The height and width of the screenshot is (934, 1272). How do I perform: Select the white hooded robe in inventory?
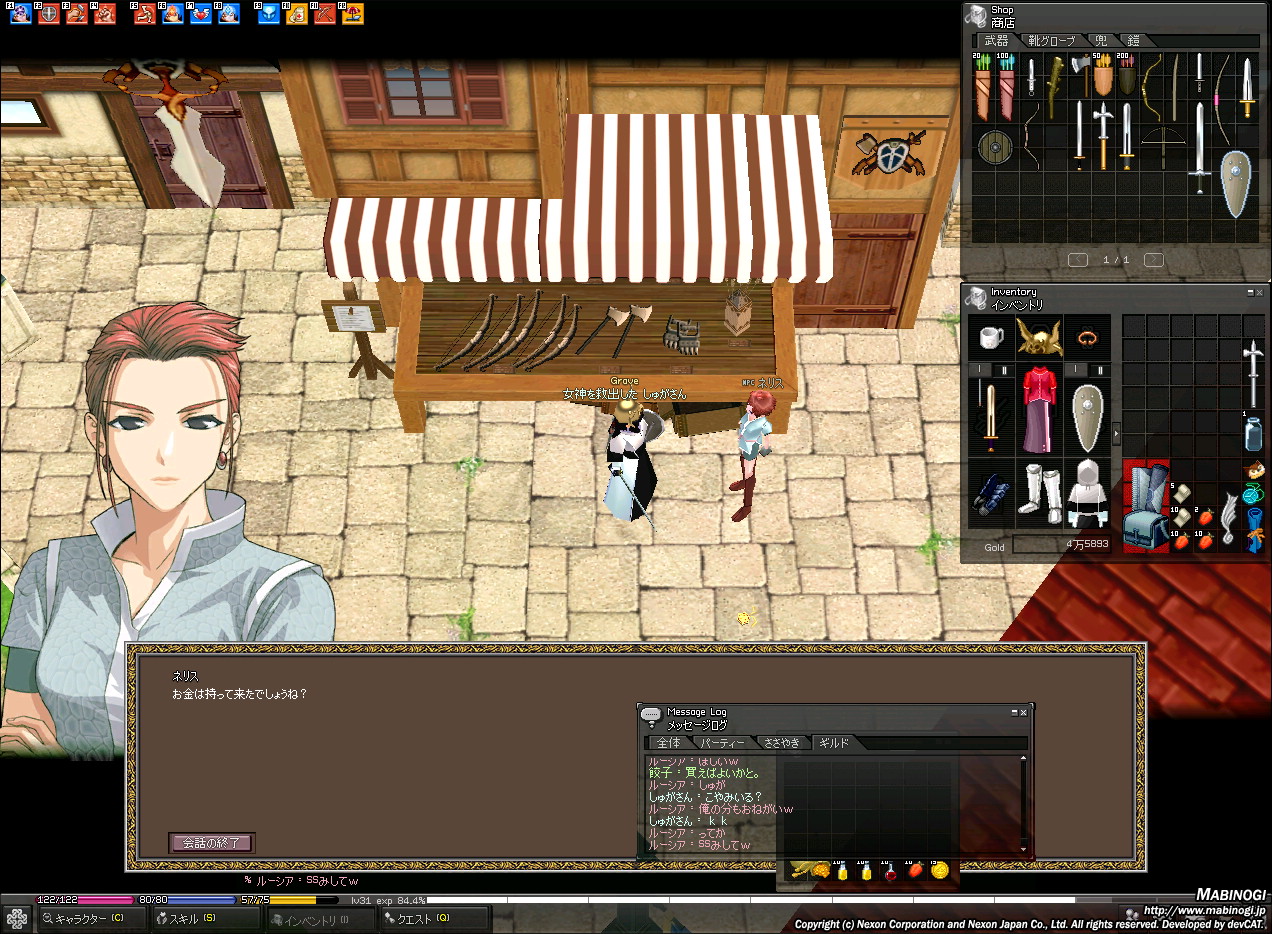click(1087, 492)
